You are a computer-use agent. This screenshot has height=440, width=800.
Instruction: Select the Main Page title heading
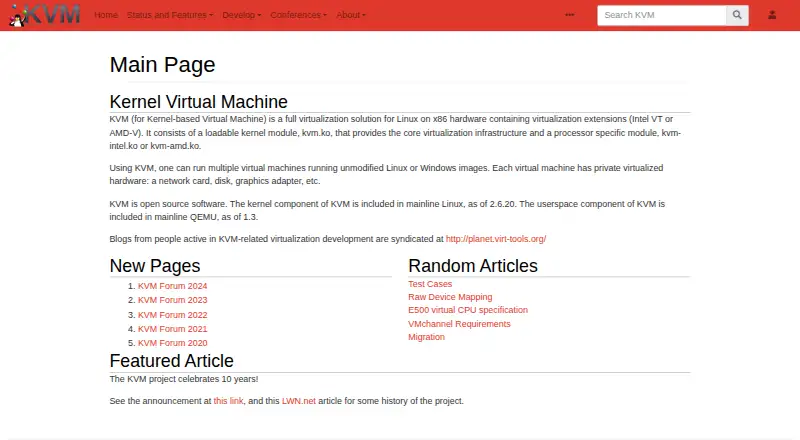point(162,65)
